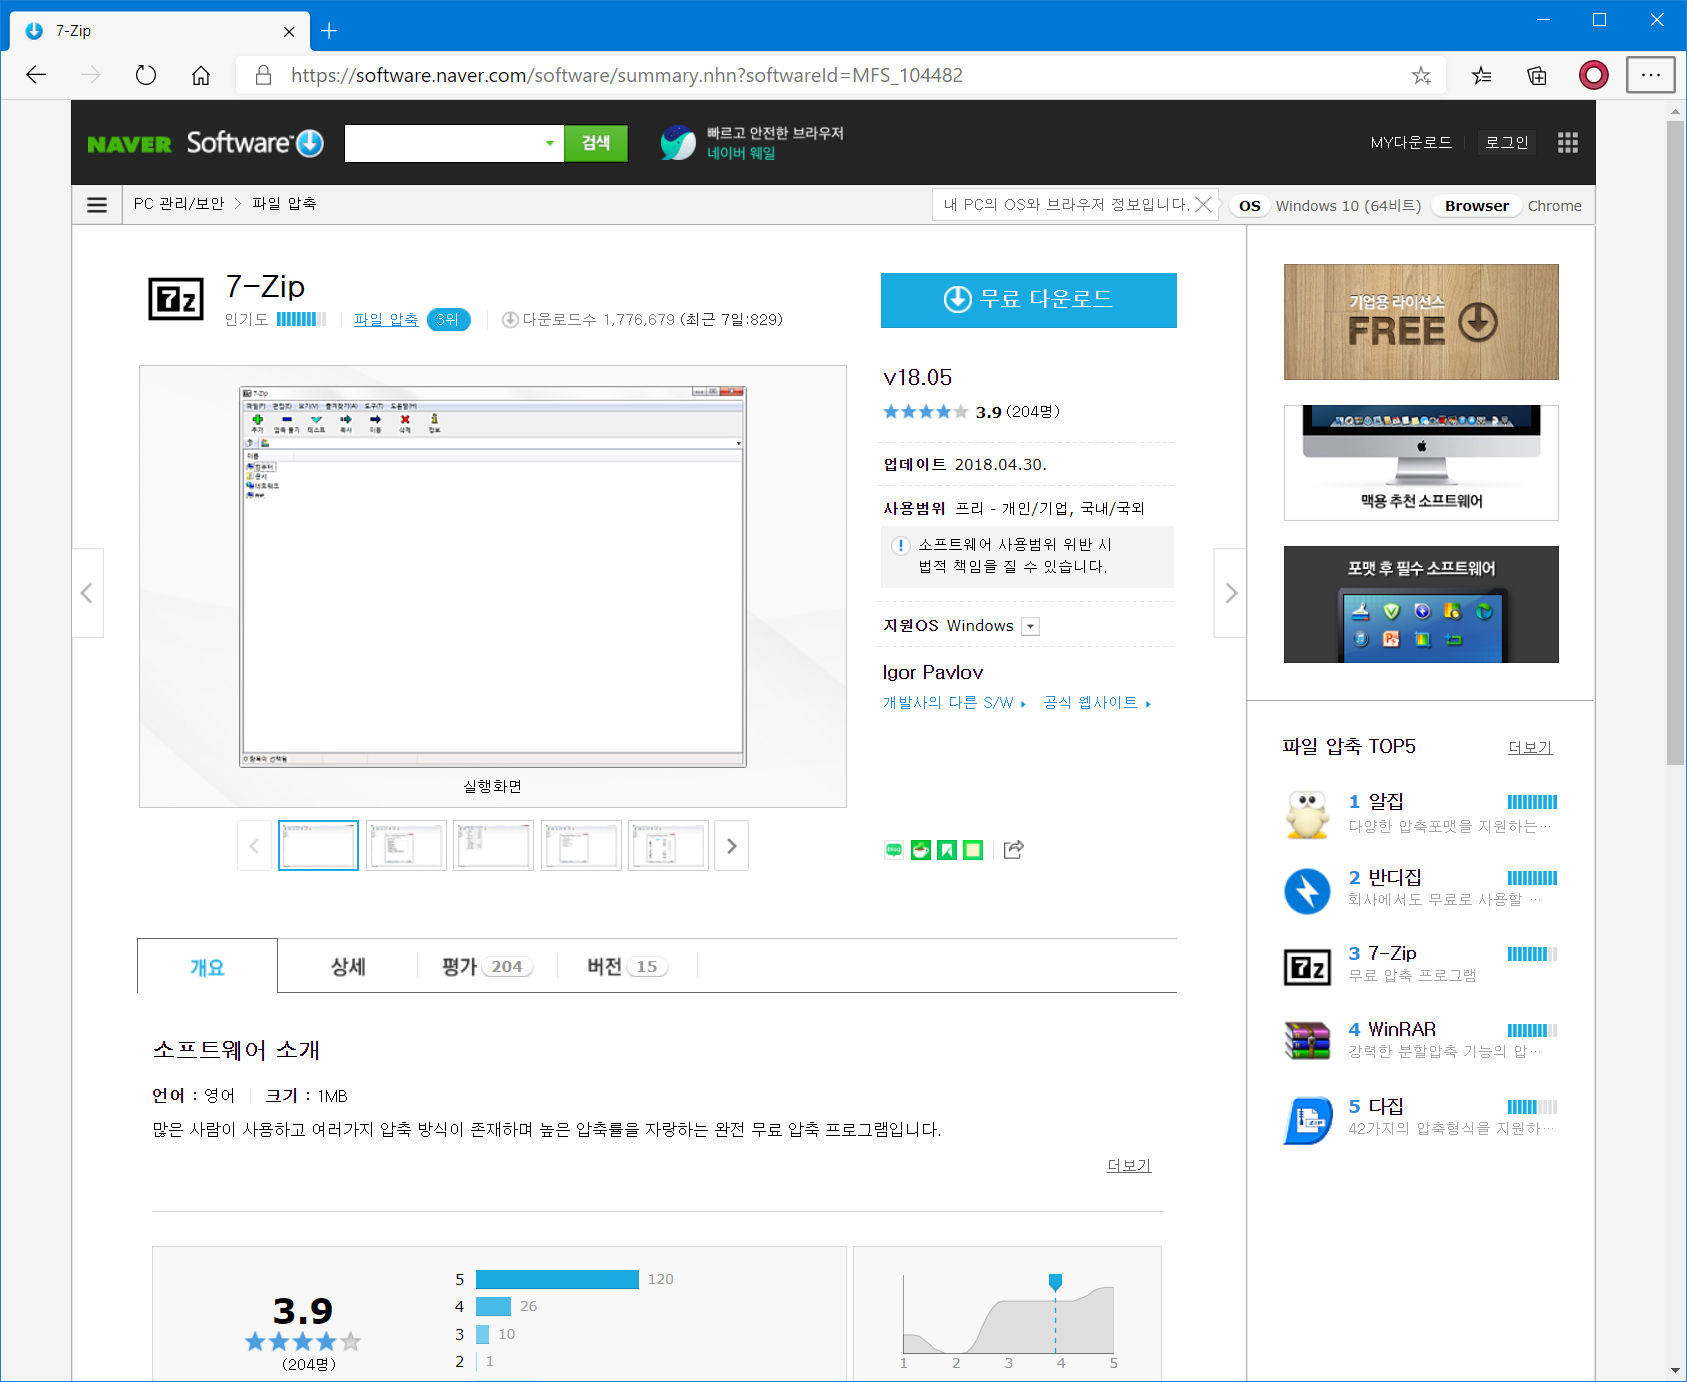Open 다집 in the TOP5 list
The height and width of the screenshot is (1382, 1687).
click(1386, 1107)
